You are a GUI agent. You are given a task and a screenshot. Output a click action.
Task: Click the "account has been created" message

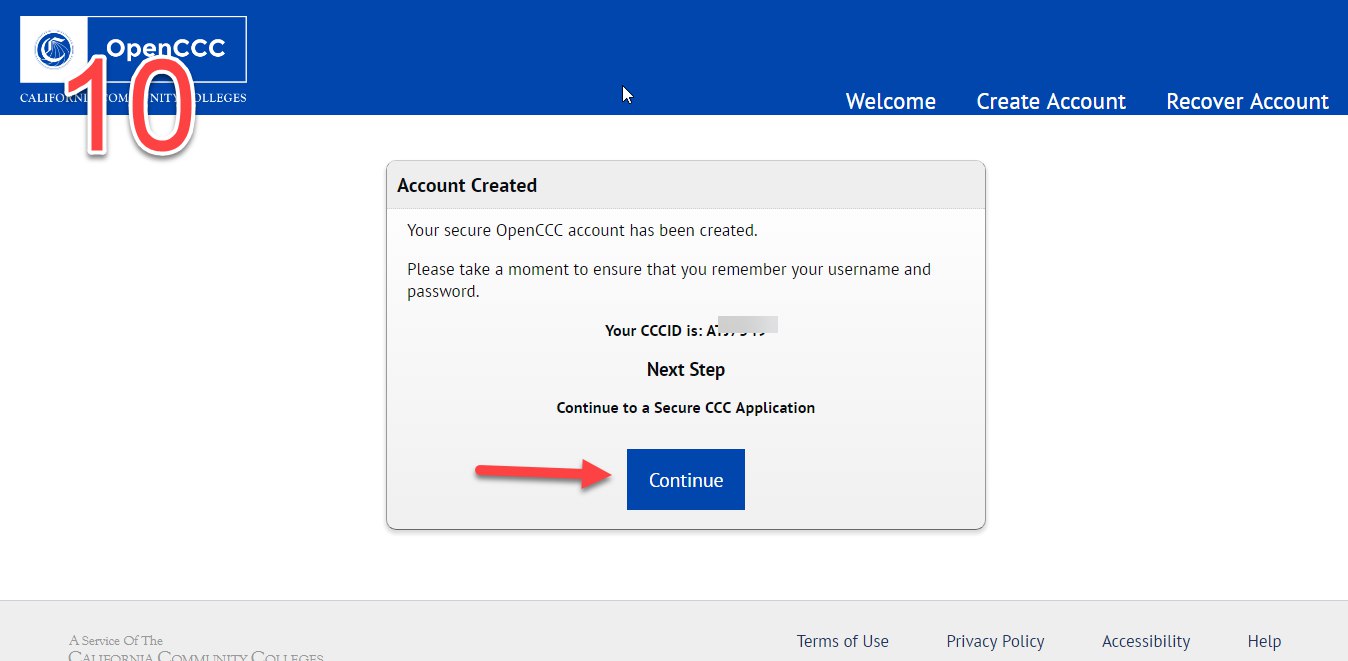(582, 230)
